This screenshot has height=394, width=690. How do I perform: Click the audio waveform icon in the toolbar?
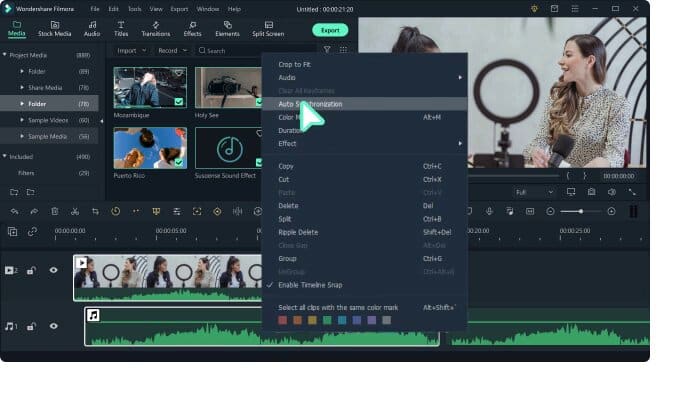[x=237, y=212]
